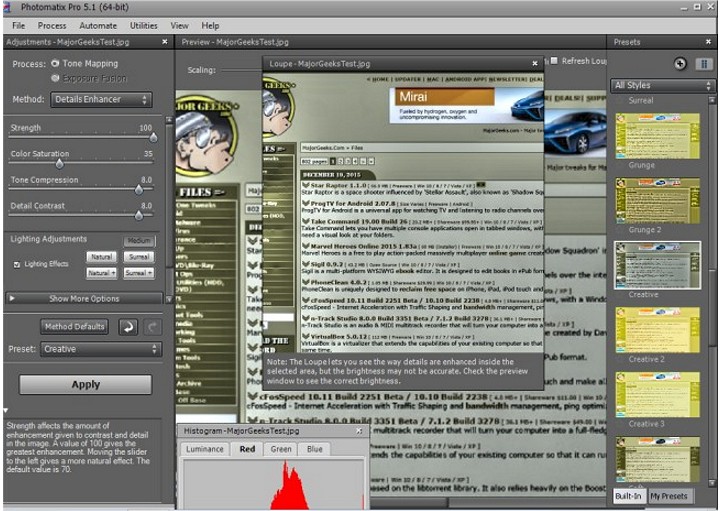Open the Method dropdown
The height and width of the screenshot is (511, 721).
(x=101, y=99)
